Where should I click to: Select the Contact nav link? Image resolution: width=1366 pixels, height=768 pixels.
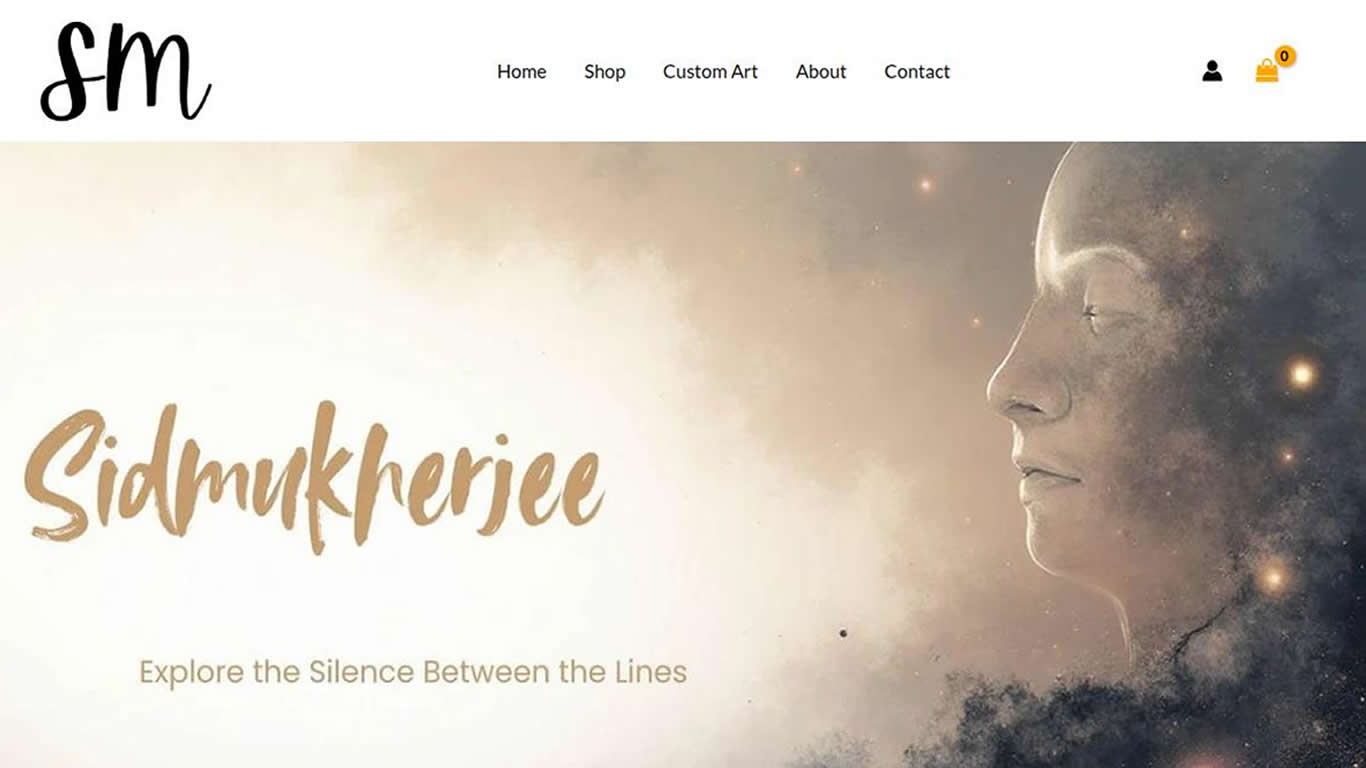tap(917, 72)
